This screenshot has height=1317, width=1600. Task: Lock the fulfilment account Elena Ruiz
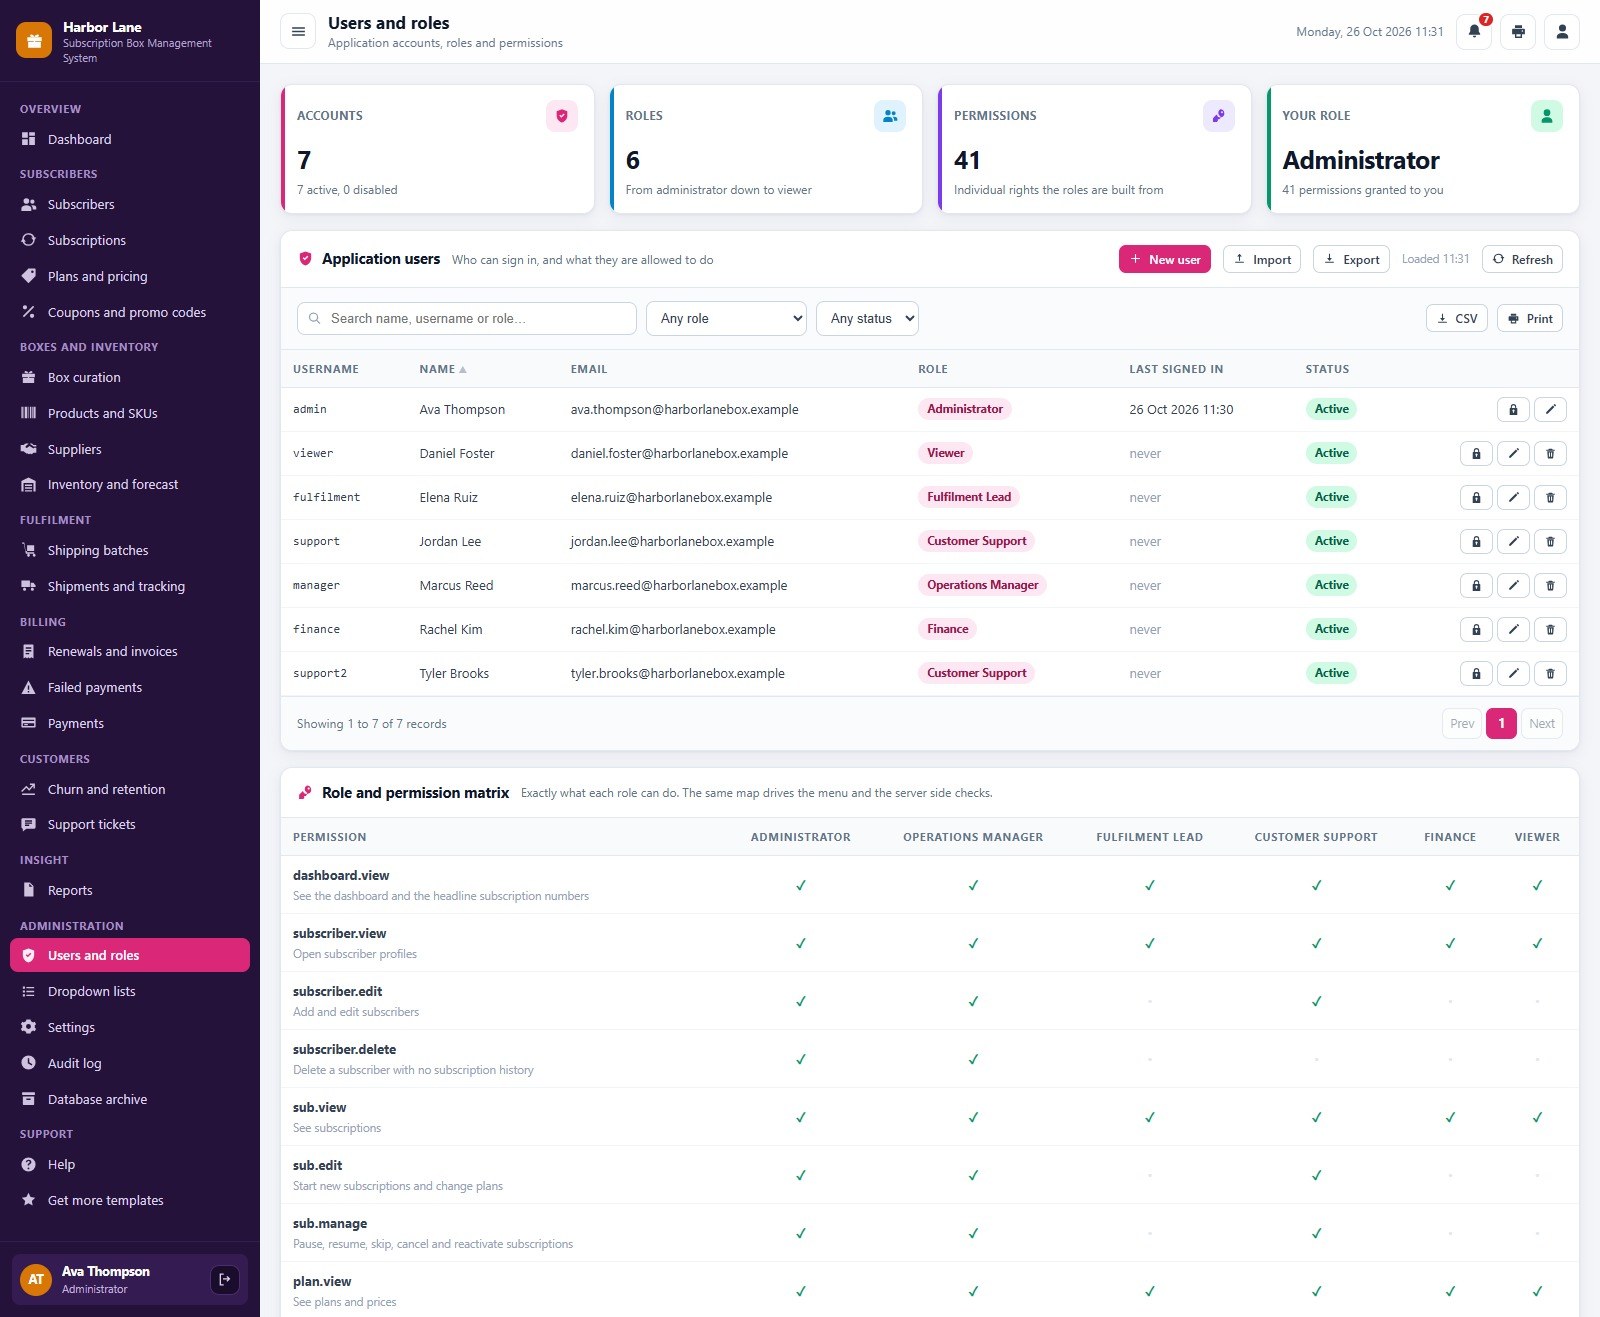pos(1476,497)
